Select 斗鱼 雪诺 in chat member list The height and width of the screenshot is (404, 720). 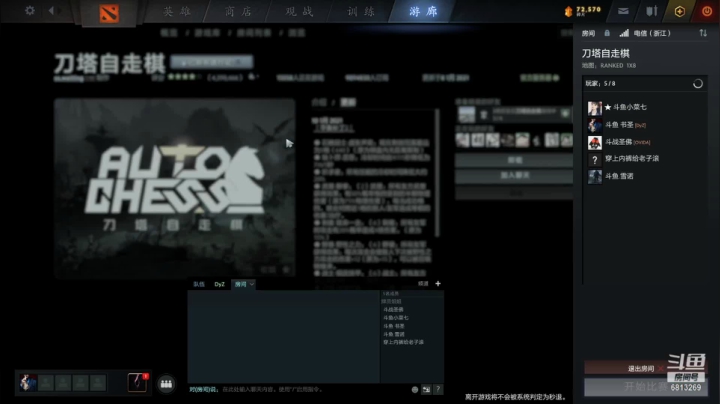click(394, 334)
